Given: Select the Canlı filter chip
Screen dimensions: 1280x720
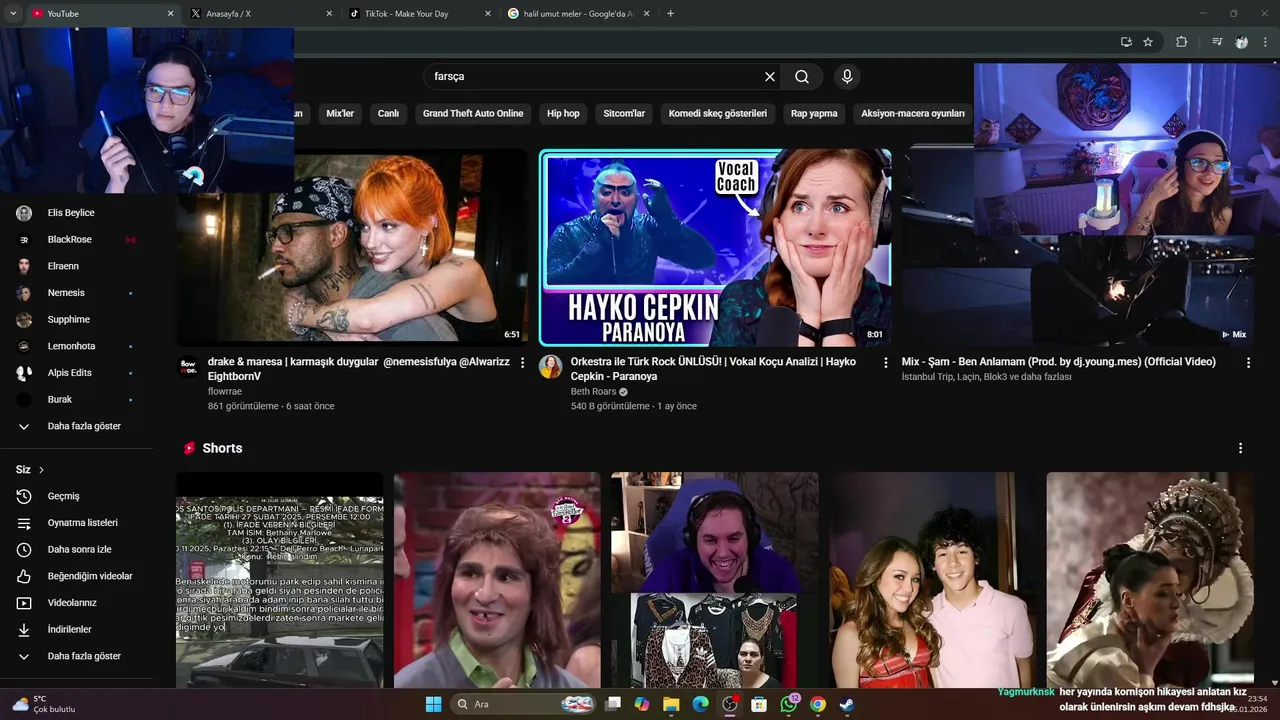Looking at the screenshot, I should click(x=388, y=114).
